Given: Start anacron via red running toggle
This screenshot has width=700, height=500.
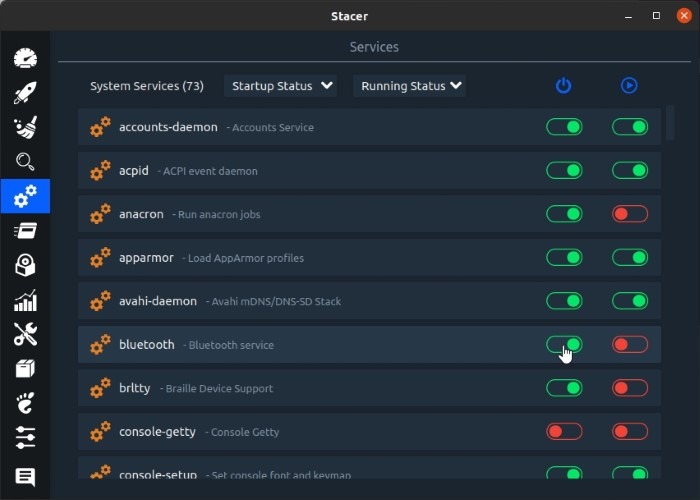Looking at the screenshot, I should click(x=630, y=214).
